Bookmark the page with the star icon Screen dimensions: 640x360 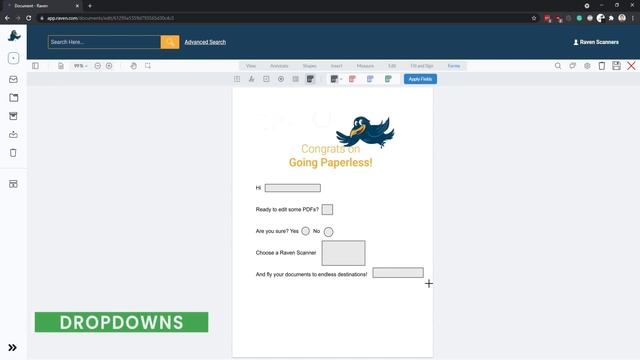534,18
